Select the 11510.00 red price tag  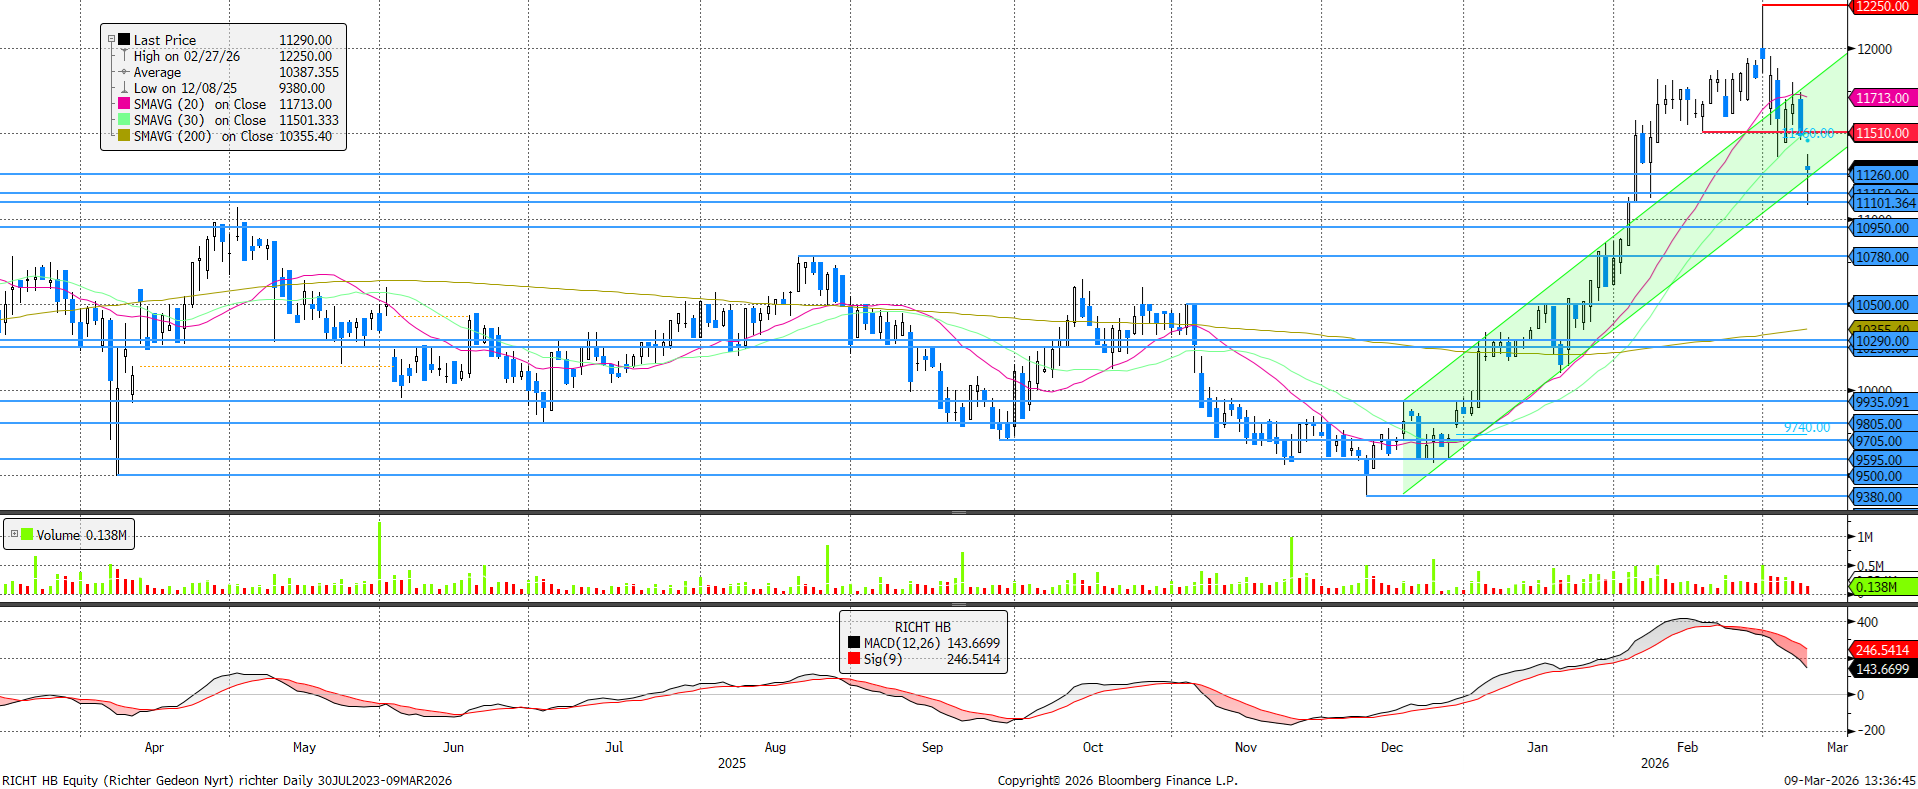[1881, 133]
